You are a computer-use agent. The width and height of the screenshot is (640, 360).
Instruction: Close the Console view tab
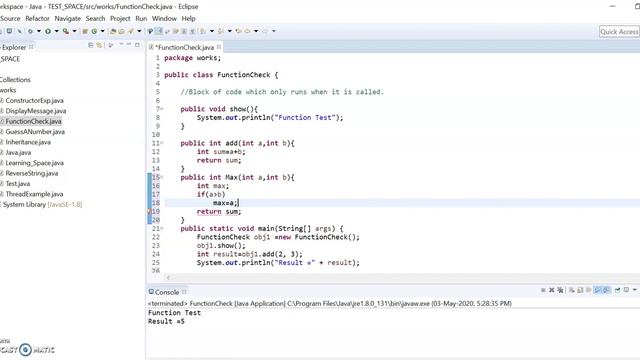[x=184, y=292]
